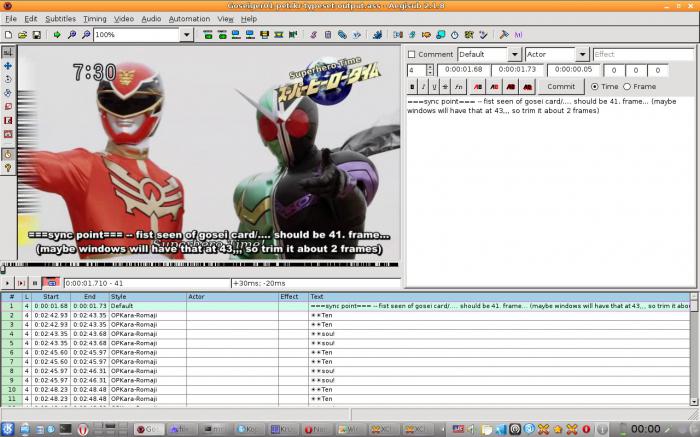Open the Automation menu
The height and width of the screenshot is (437, 700).
tap(189, 19)
